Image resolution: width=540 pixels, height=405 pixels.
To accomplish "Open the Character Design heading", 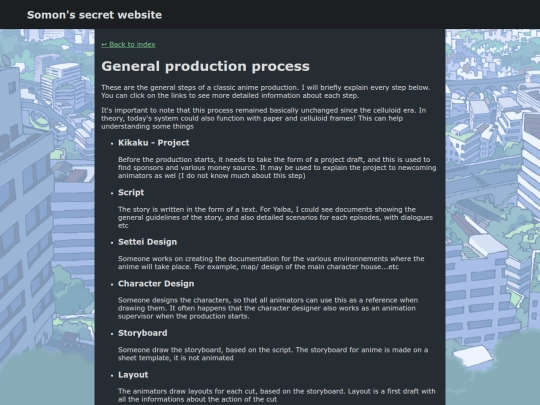I will tap(156, 283).
